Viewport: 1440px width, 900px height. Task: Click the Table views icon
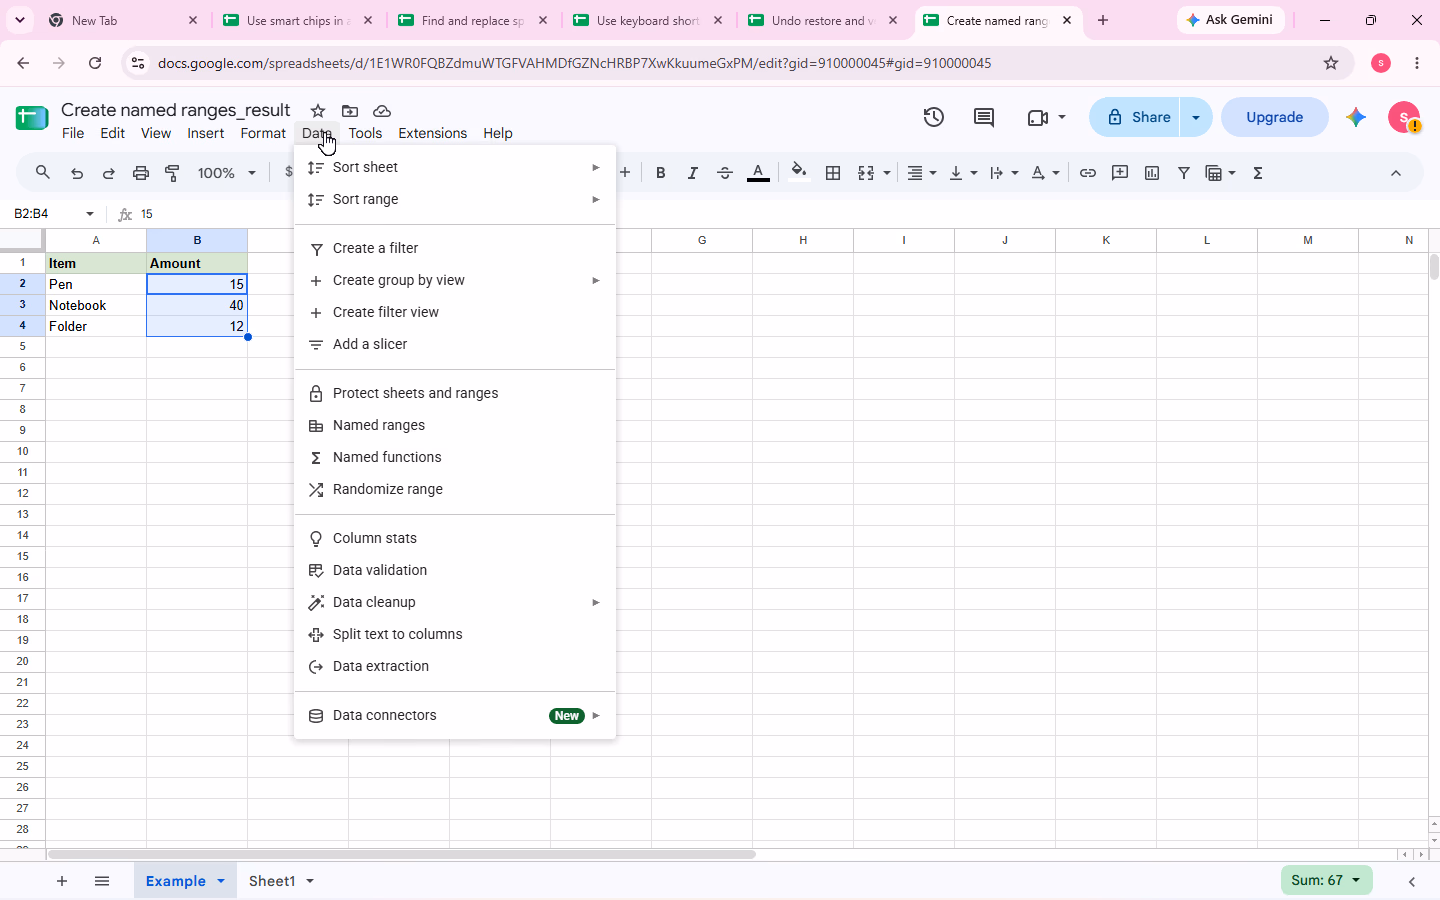coord(1214,173)
